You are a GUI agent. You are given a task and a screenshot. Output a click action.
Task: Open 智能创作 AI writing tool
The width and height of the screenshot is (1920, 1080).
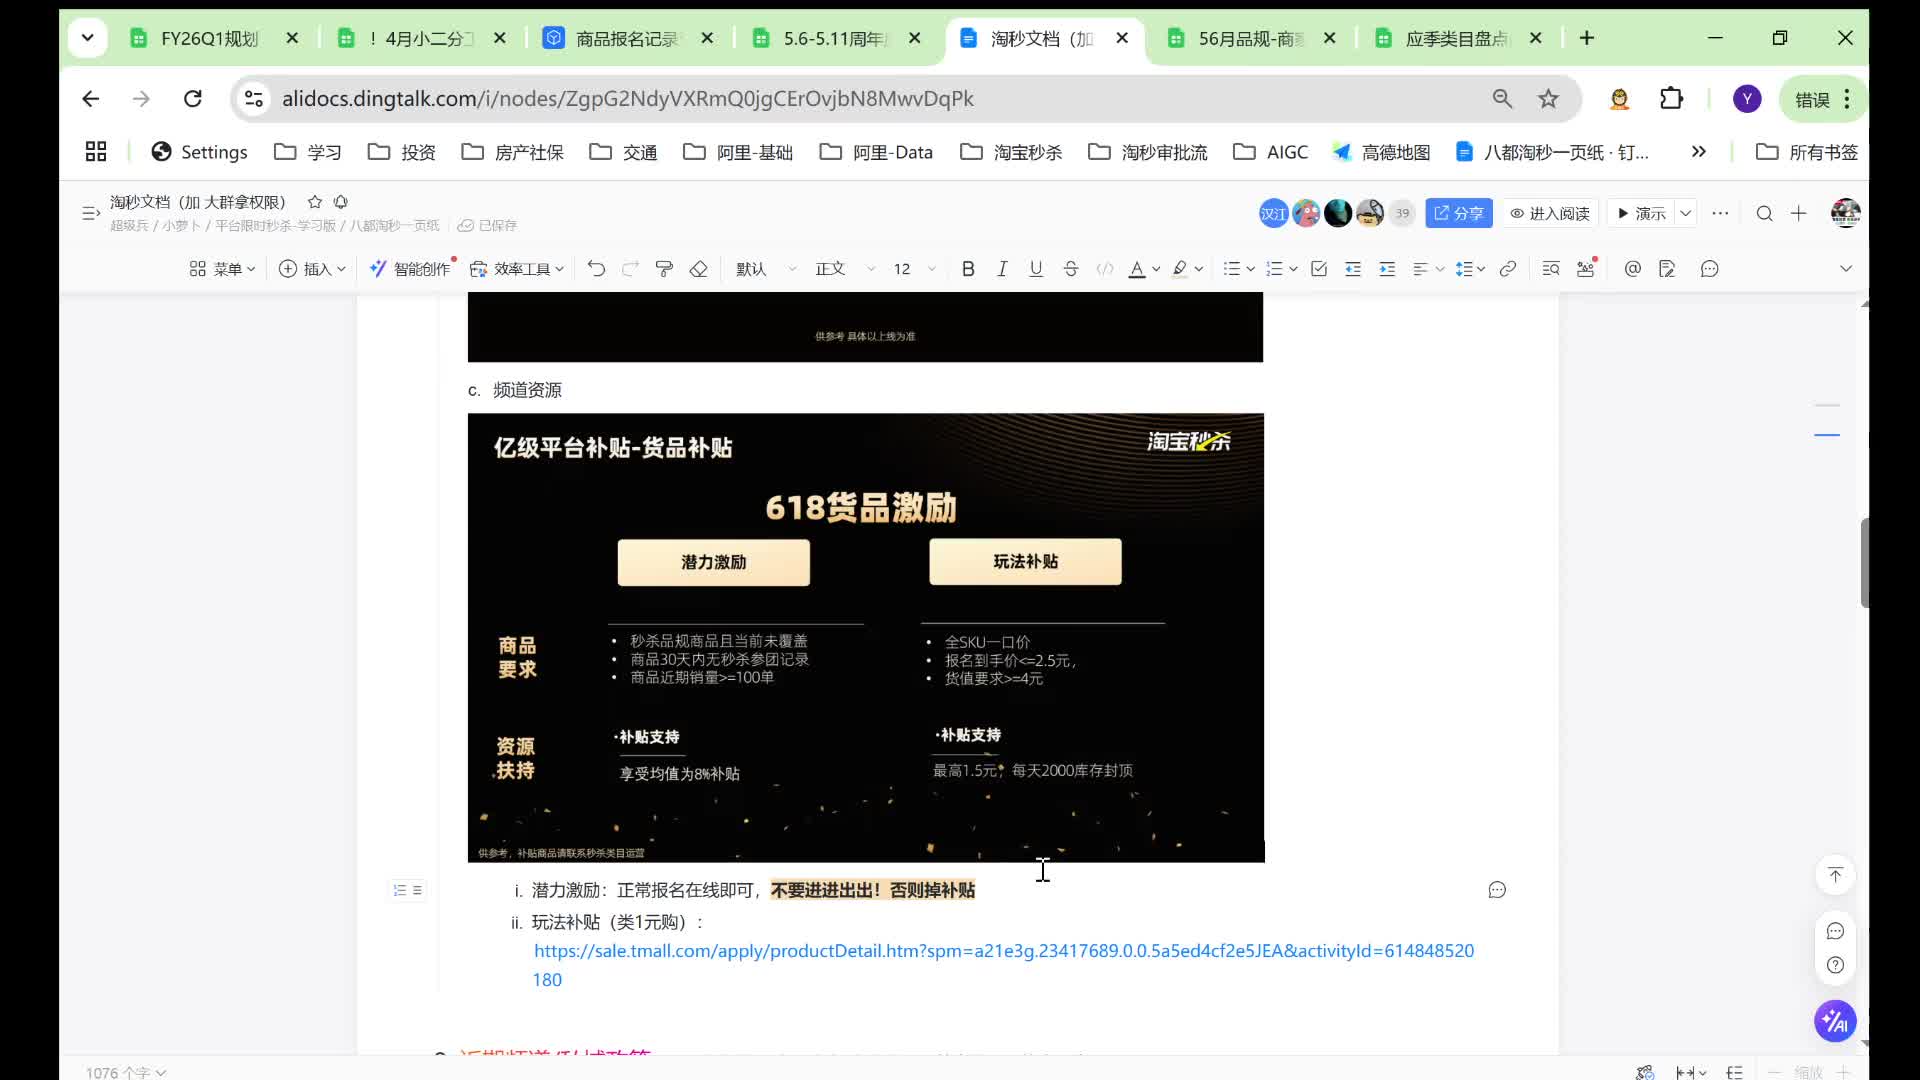pos(411,268)
